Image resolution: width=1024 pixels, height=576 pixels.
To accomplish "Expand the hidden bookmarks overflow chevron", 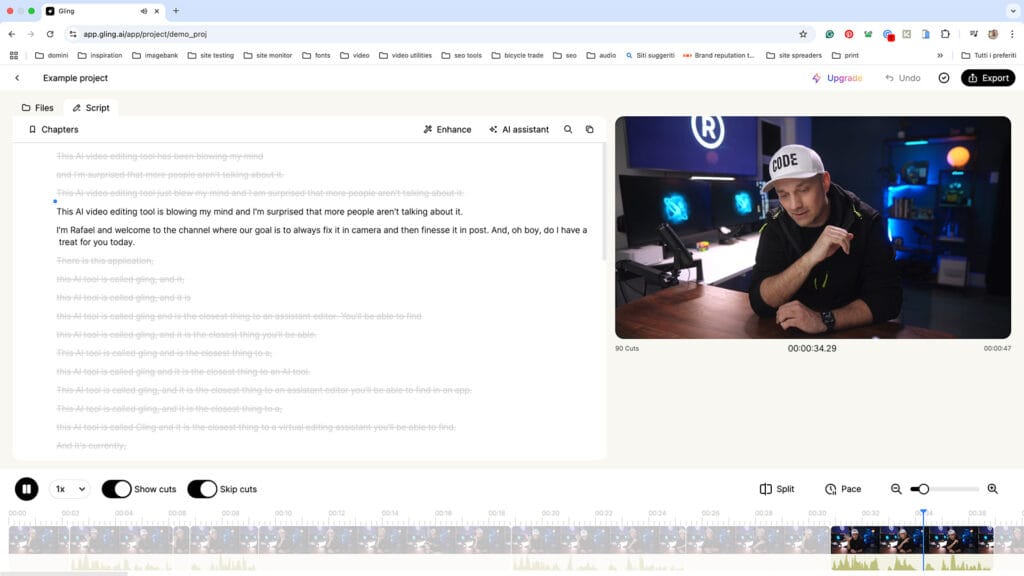I will tap(940, 55).
